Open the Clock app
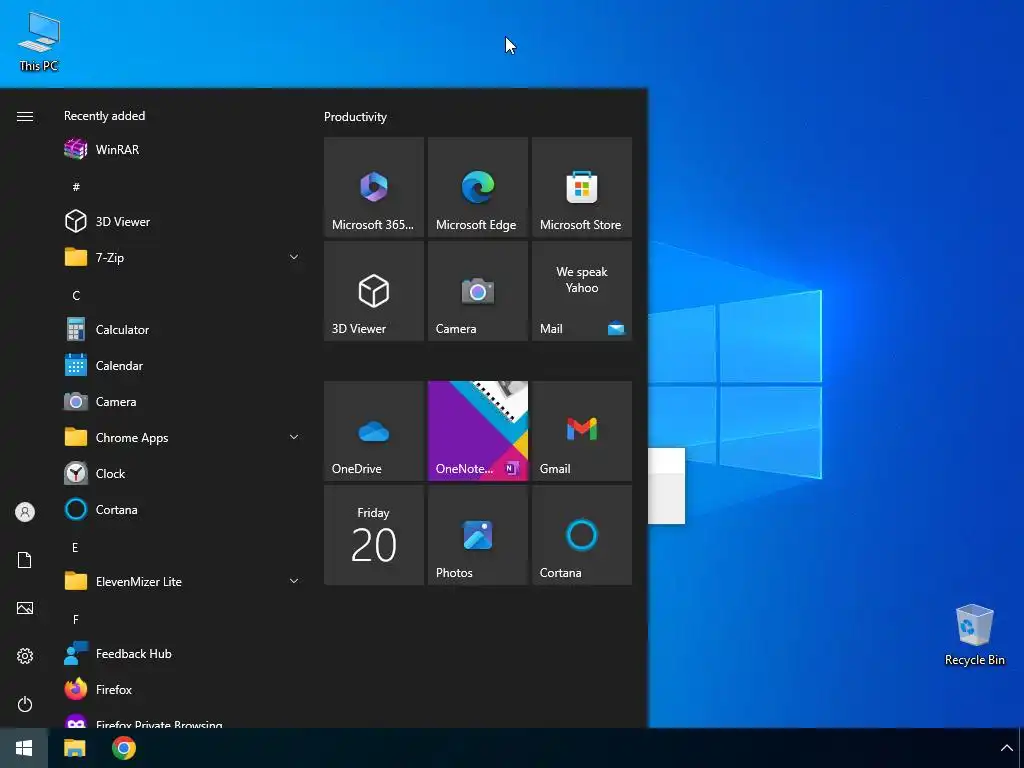The image size is (1024, 768). click(x=182, y=473)
